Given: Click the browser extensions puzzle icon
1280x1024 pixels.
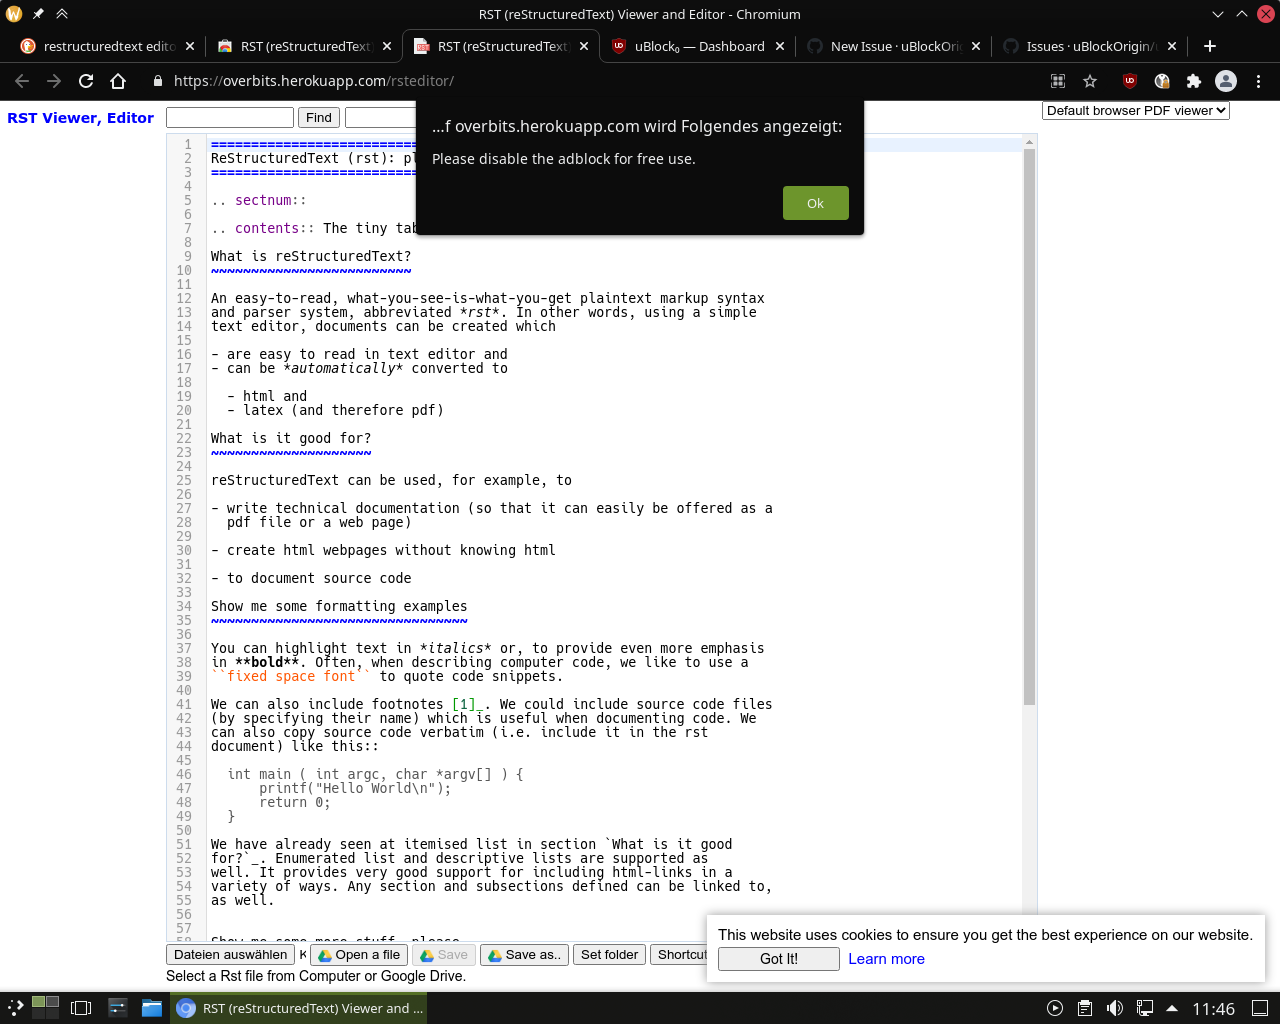Looking at the screenshot, I should tap(1193, 82).
